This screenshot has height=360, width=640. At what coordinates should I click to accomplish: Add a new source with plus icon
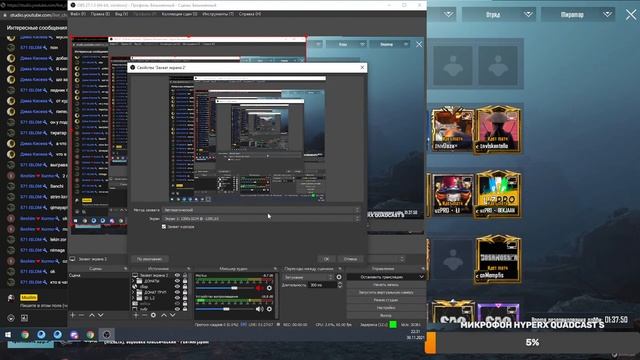click(136, 315)
